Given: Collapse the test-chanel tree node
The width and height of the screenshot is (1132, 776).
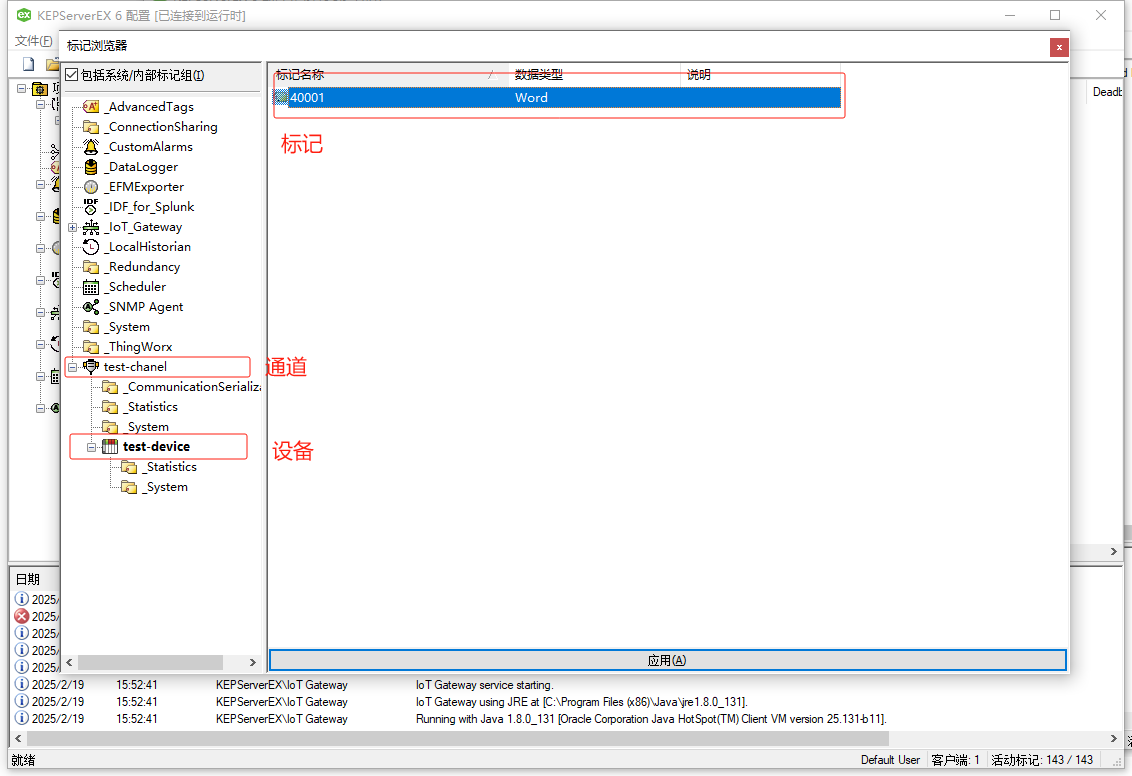Looking at the screenshot, I should point(72,367).
